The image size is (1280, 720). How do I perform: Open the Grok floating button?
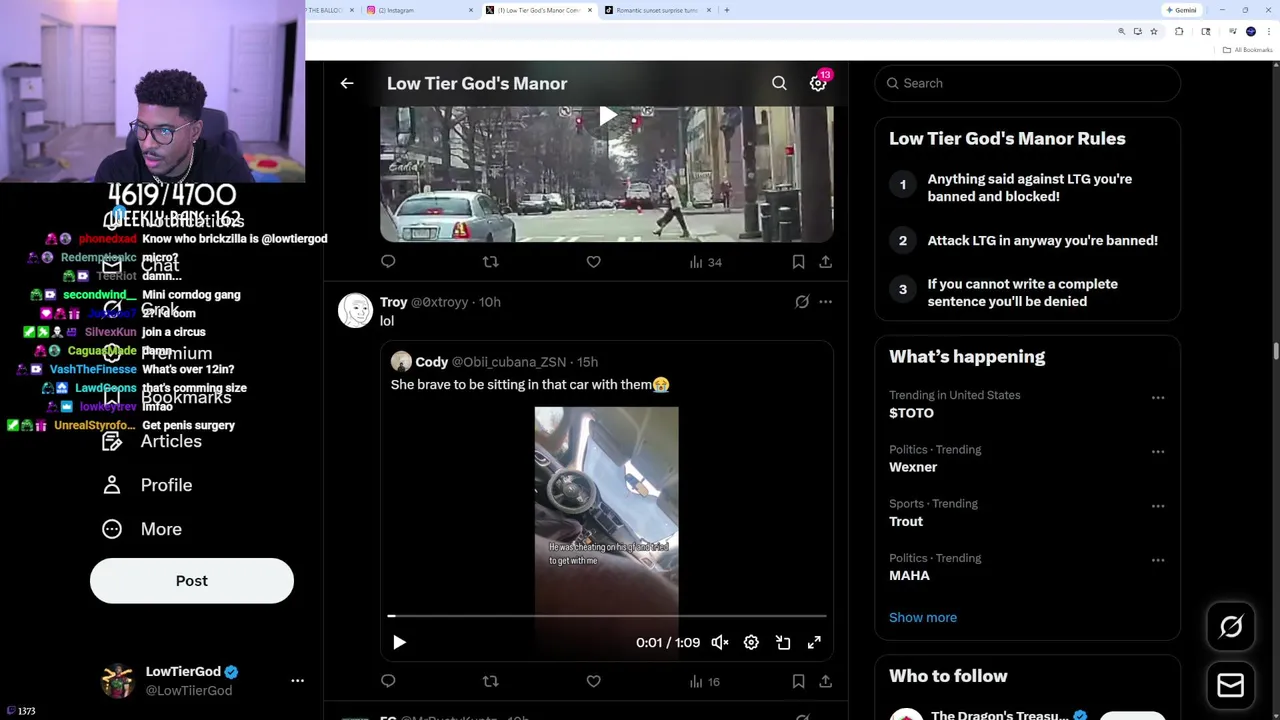(x=1231, y=627)
